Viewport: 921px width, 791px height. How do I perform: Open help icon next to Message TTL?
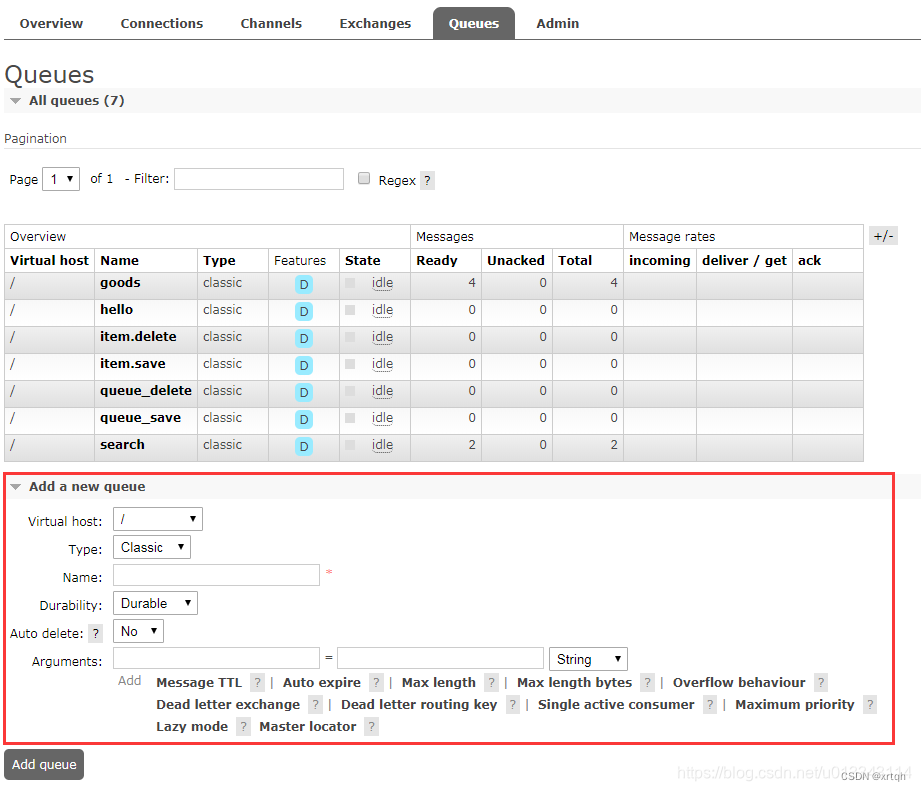(x=257, y=682)
